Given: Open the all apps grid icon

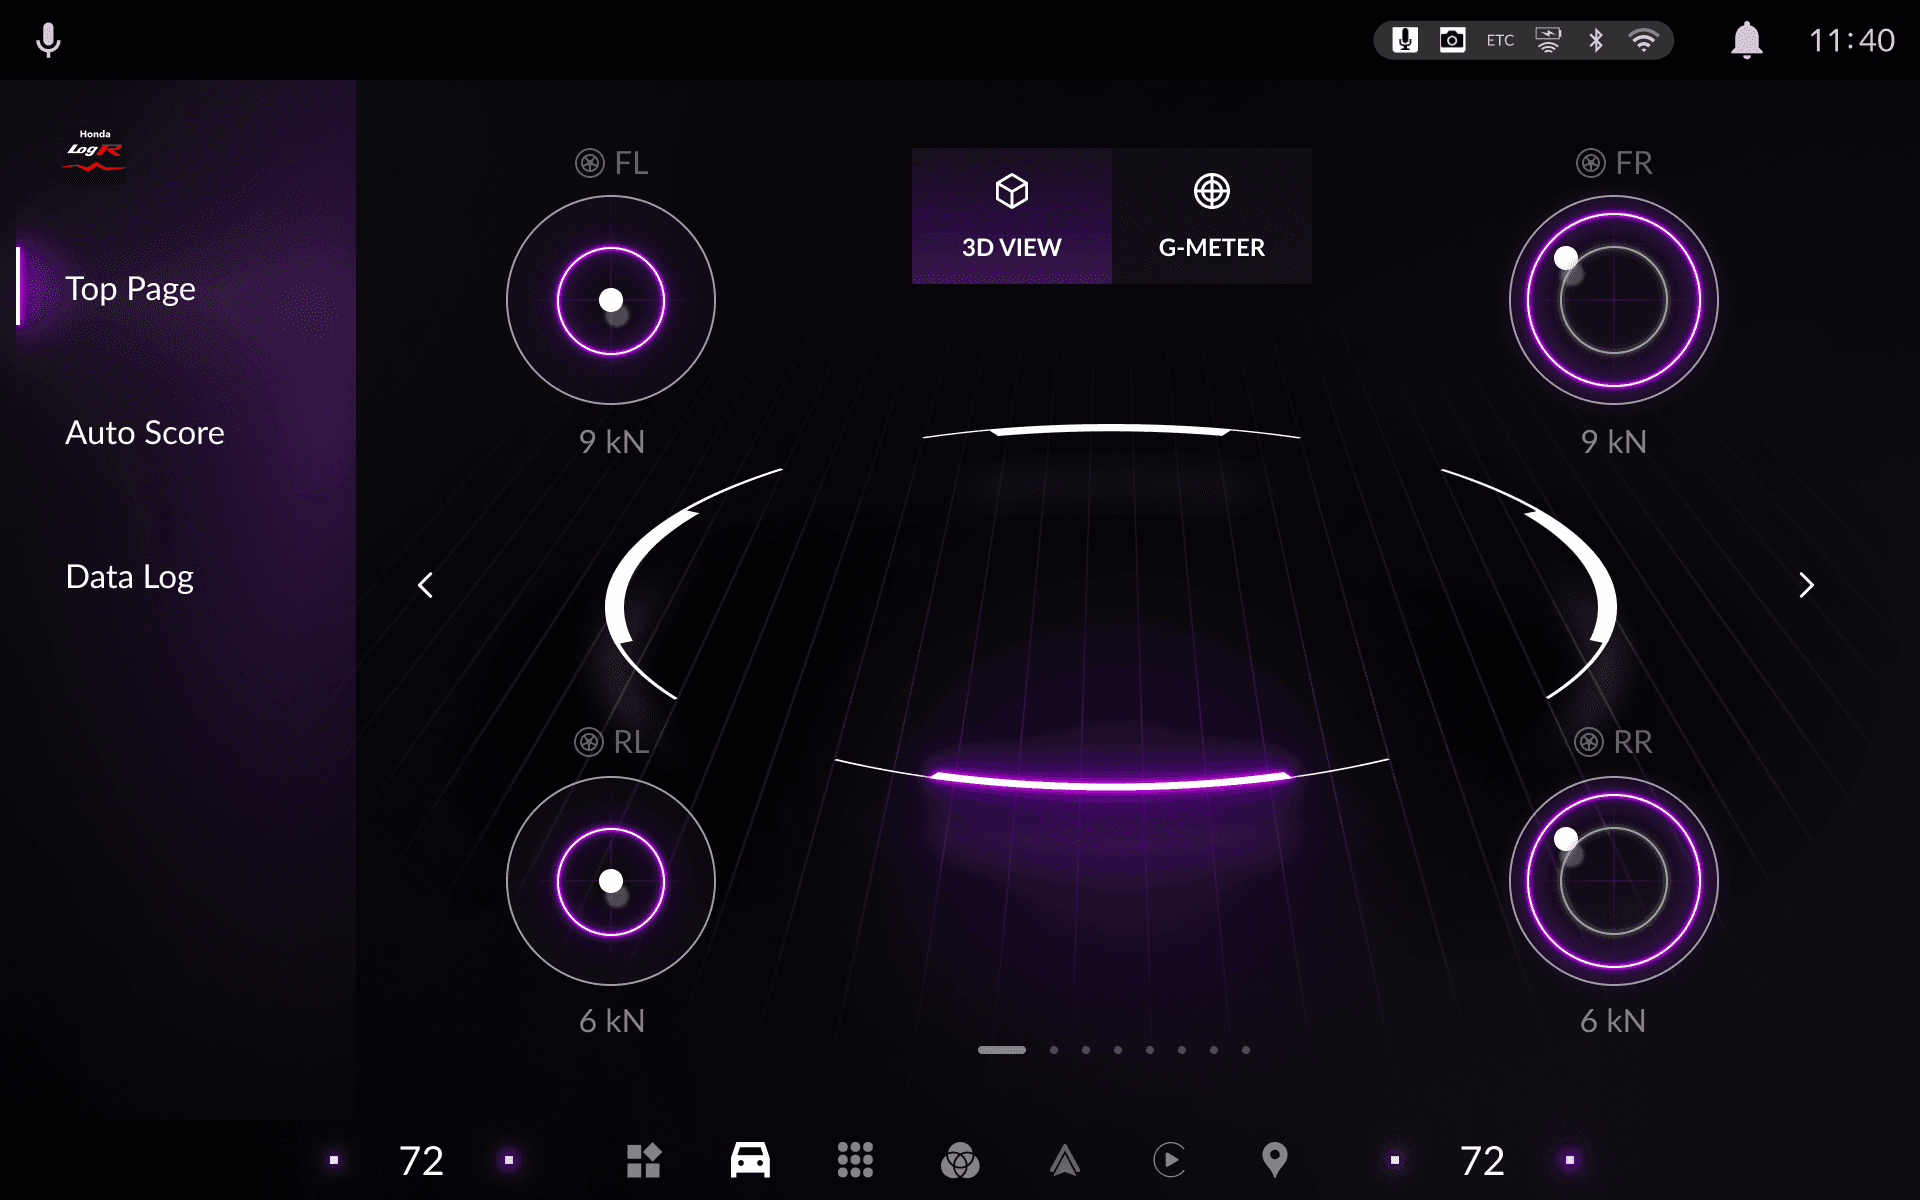Looking at the screenshot, I should point(855,1160).
